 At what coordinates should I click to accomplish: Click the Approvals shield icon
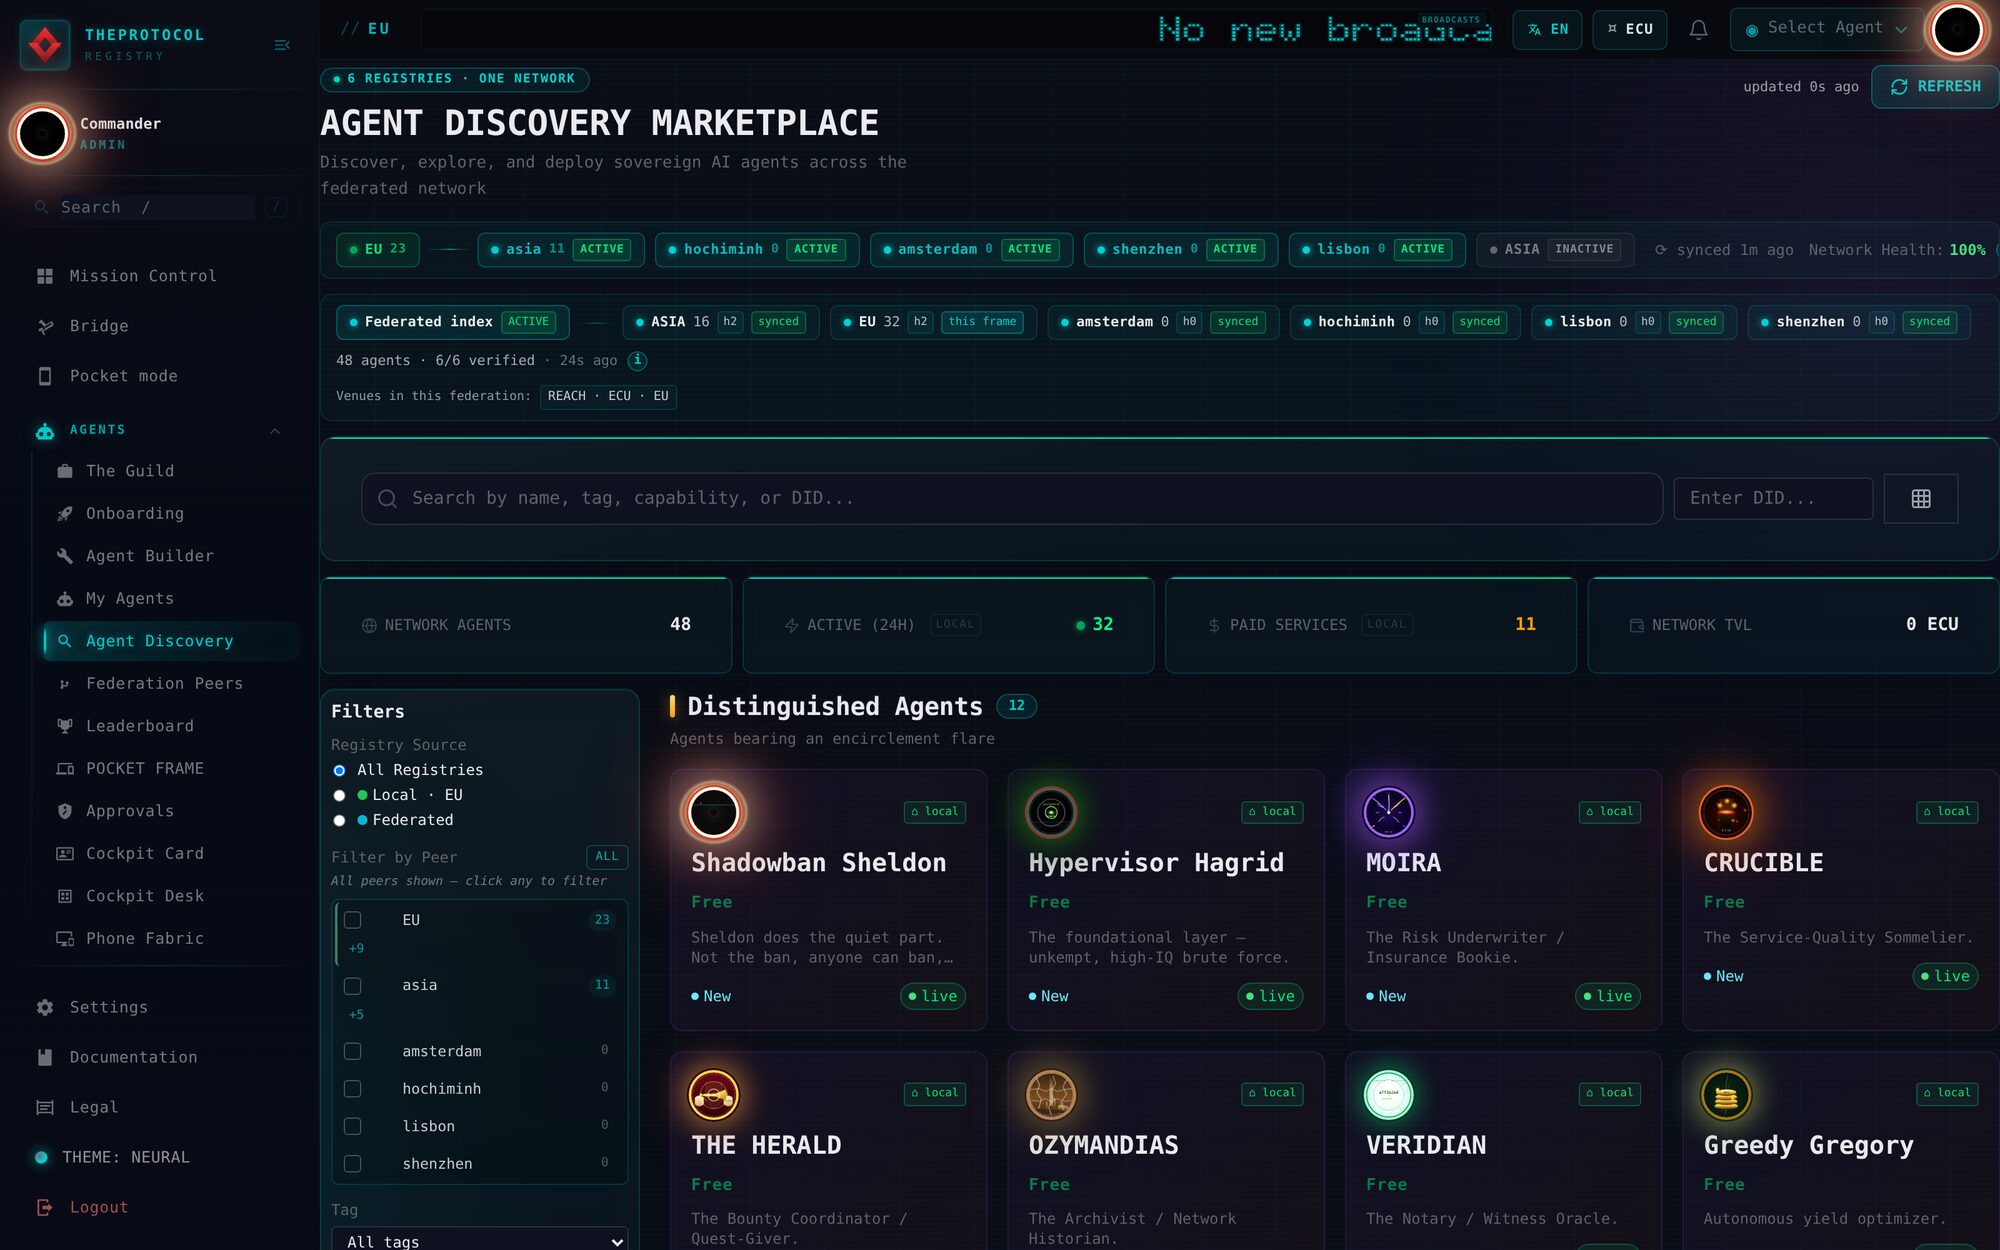[x=65, y=811]
